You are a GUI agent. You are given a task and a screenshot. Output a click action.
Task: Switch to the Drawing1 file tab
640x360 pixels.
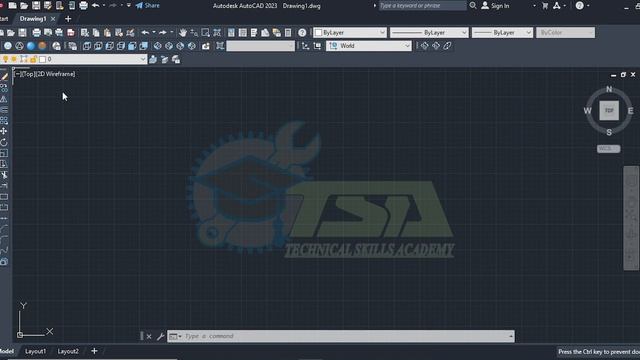33,19
